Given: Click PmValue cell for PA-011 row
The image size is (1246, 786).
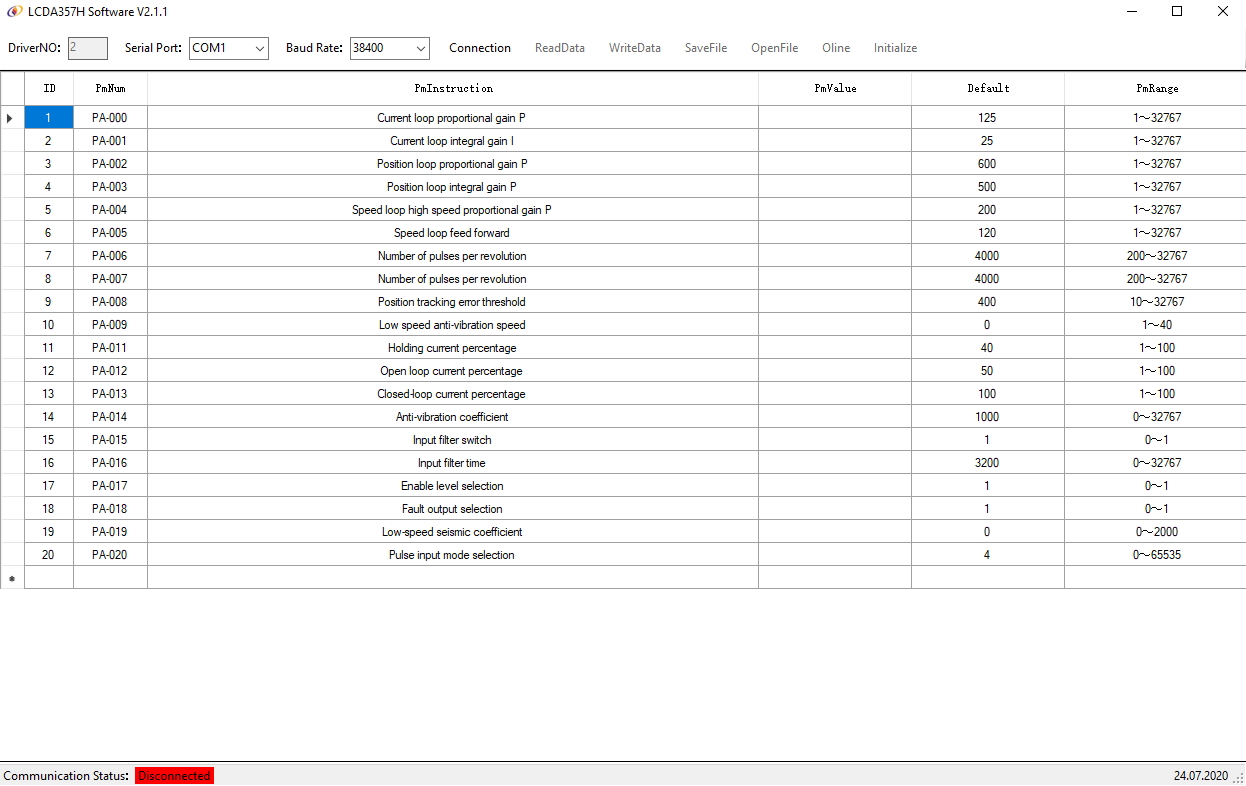Looking at the screenshot, I should coord(835,348).
